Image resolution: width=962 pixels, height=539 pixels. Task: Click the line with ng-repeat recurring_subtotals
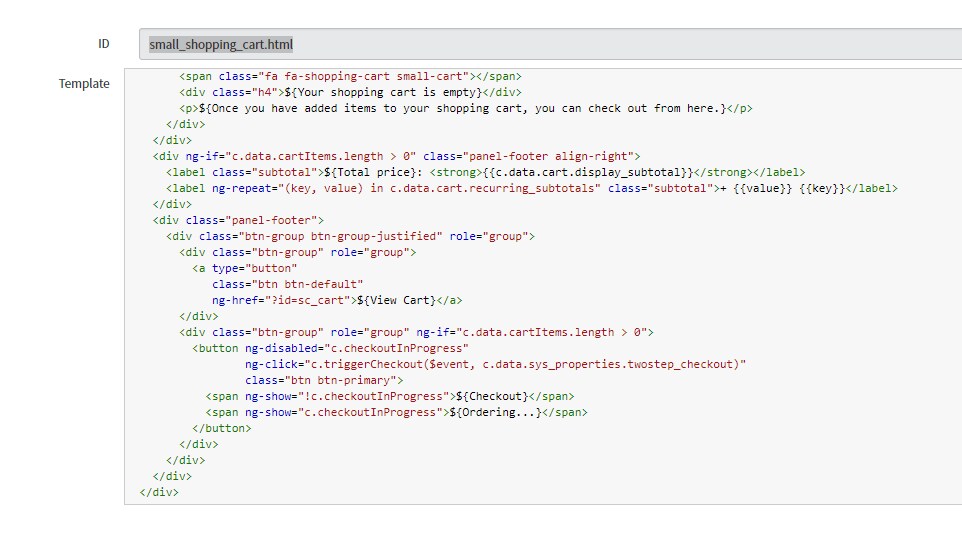click(531, 188)
